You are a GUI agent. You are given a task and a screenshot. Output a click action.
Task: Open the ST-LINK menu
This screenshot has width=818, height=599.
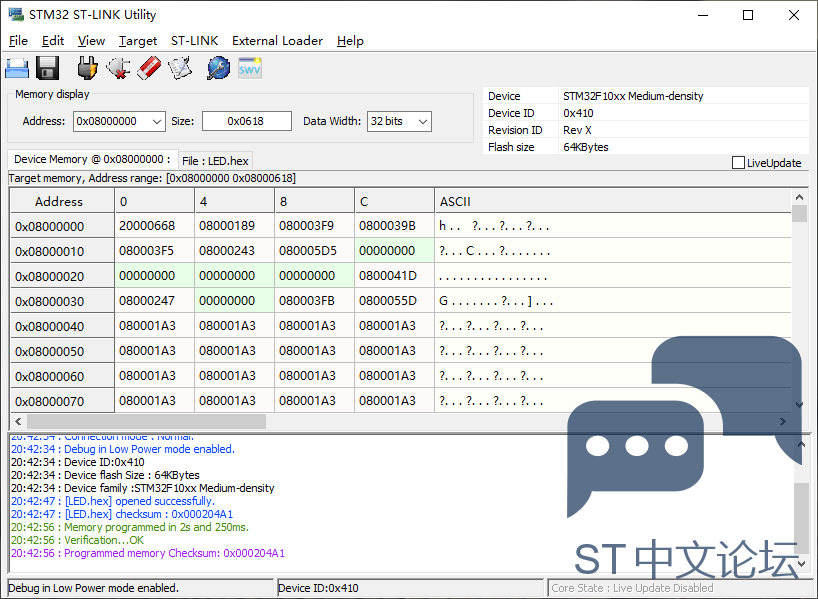[x=195, y=41]
